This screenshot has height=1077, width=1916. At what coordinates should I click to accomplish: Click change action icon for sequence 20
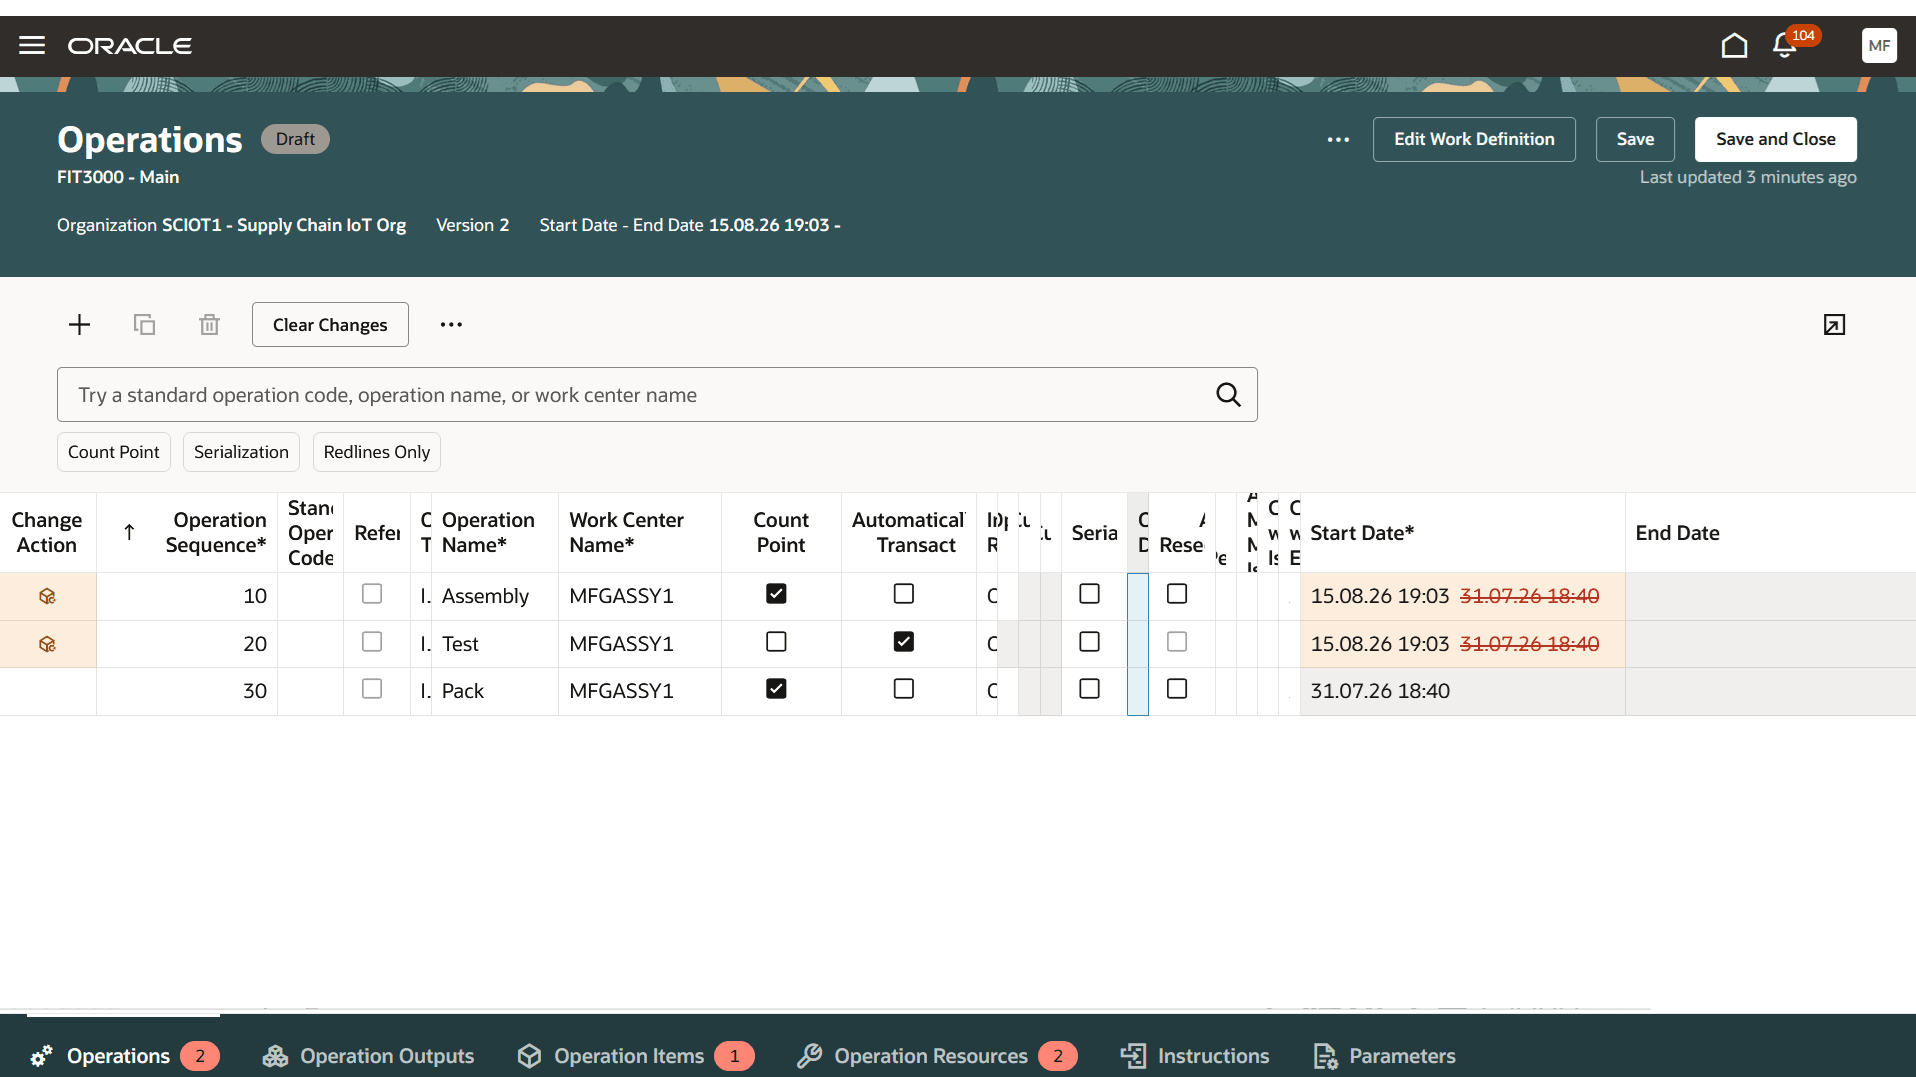[x=47, y=645]
